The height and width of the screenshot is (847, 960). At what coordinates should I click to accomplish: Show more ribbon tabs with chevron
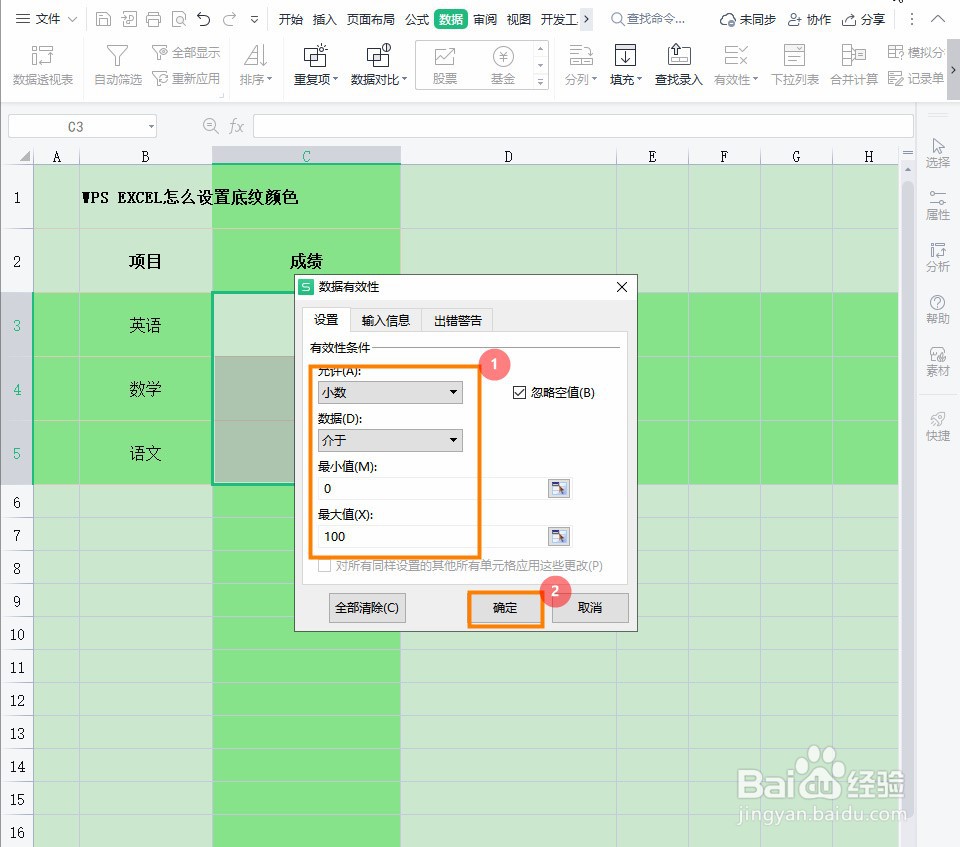(587, 19)
